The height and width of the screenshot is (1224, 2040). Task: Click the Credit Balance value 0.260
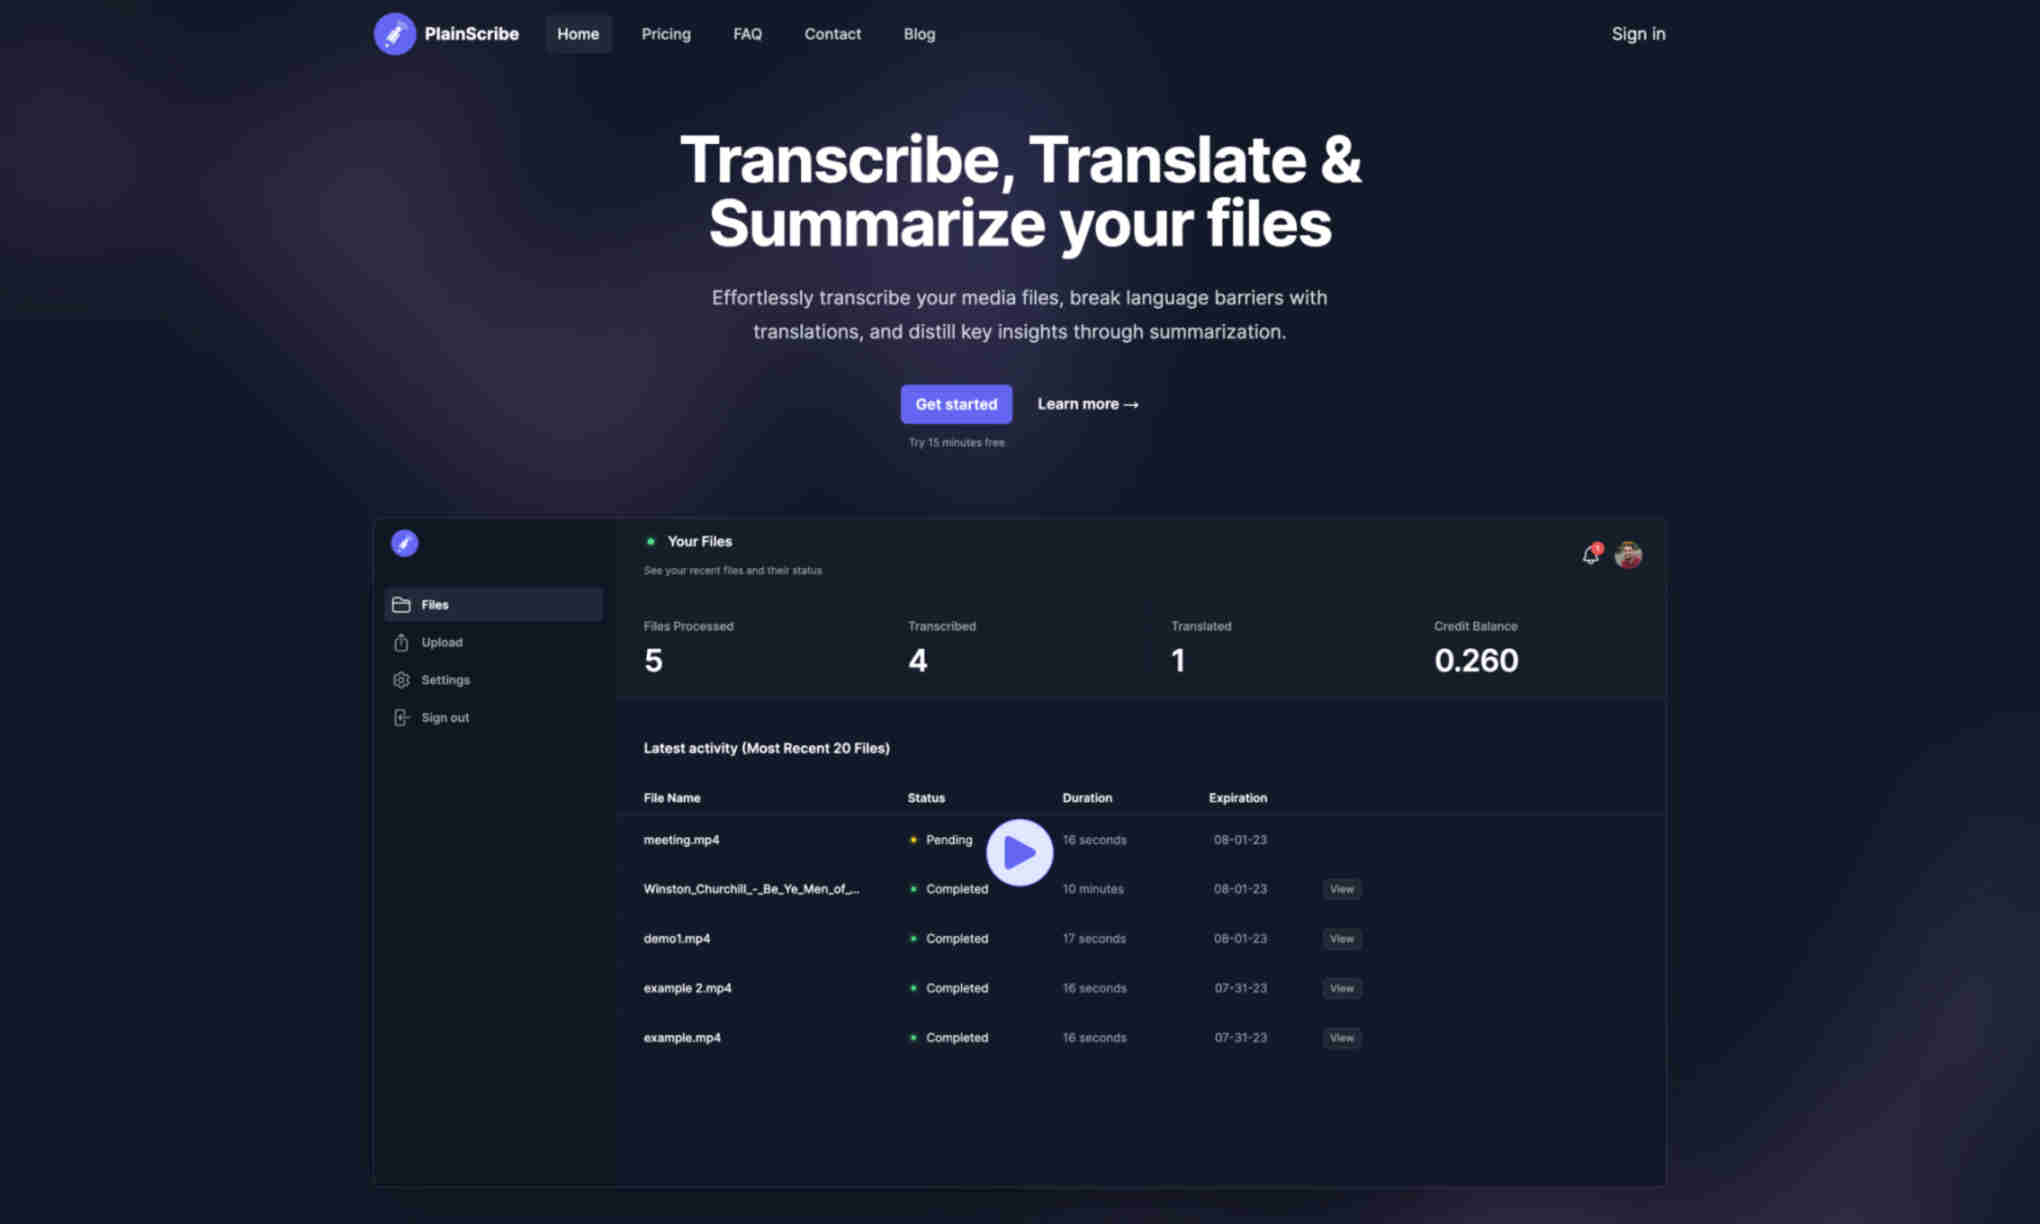1476,660
